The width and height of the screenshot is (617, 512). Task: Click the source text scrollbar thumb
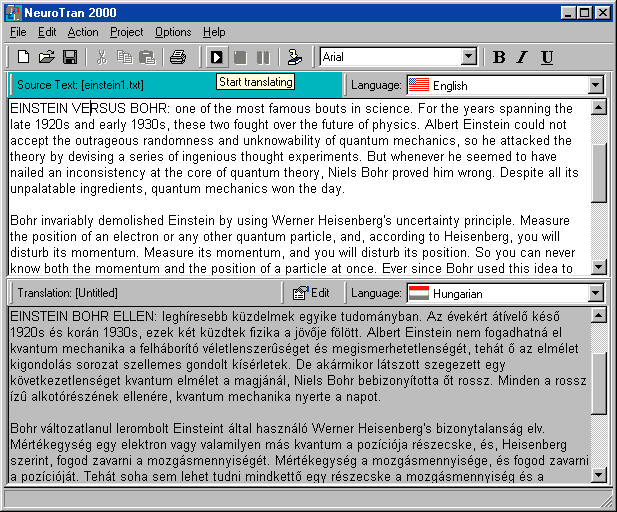click(599, 172)
